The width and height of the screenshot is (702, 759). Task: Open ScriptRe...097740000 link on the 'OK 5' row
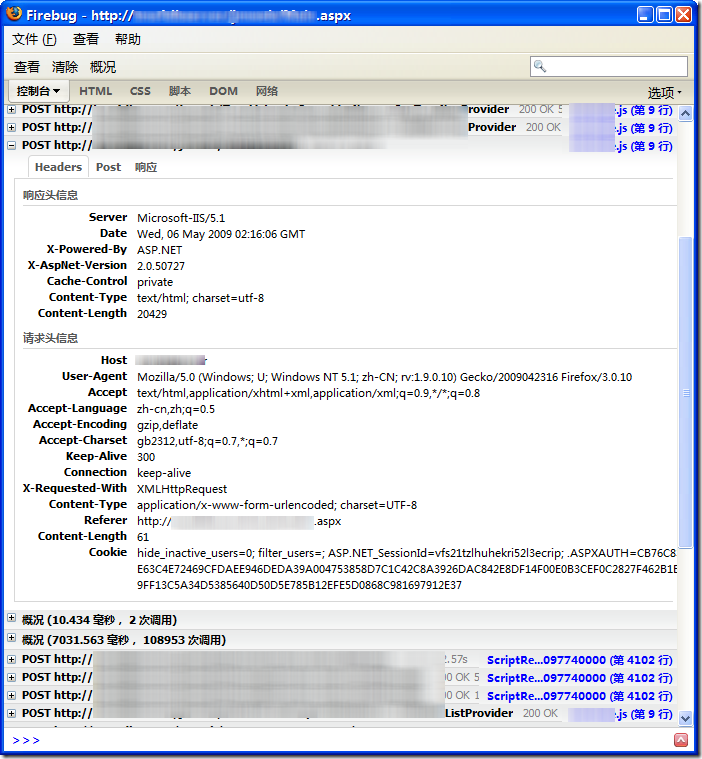tap(580, 678)
